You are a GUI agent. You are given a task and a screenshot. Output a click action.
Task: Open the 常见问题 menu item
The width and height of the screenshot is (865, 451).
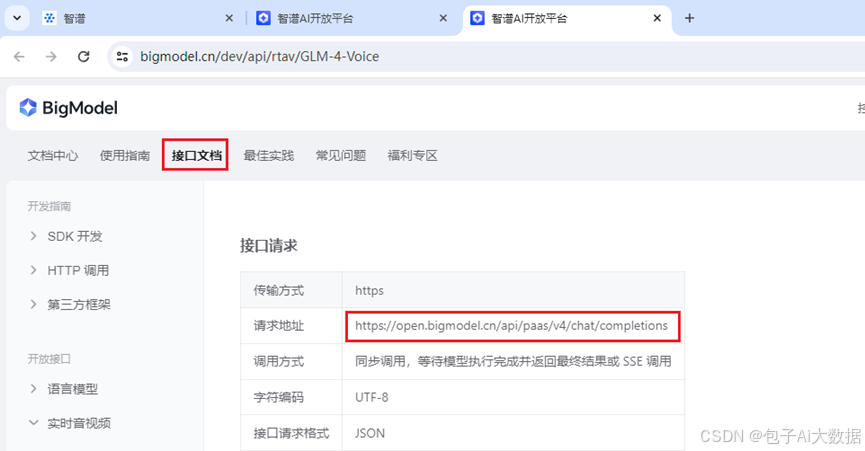(340, 155)
